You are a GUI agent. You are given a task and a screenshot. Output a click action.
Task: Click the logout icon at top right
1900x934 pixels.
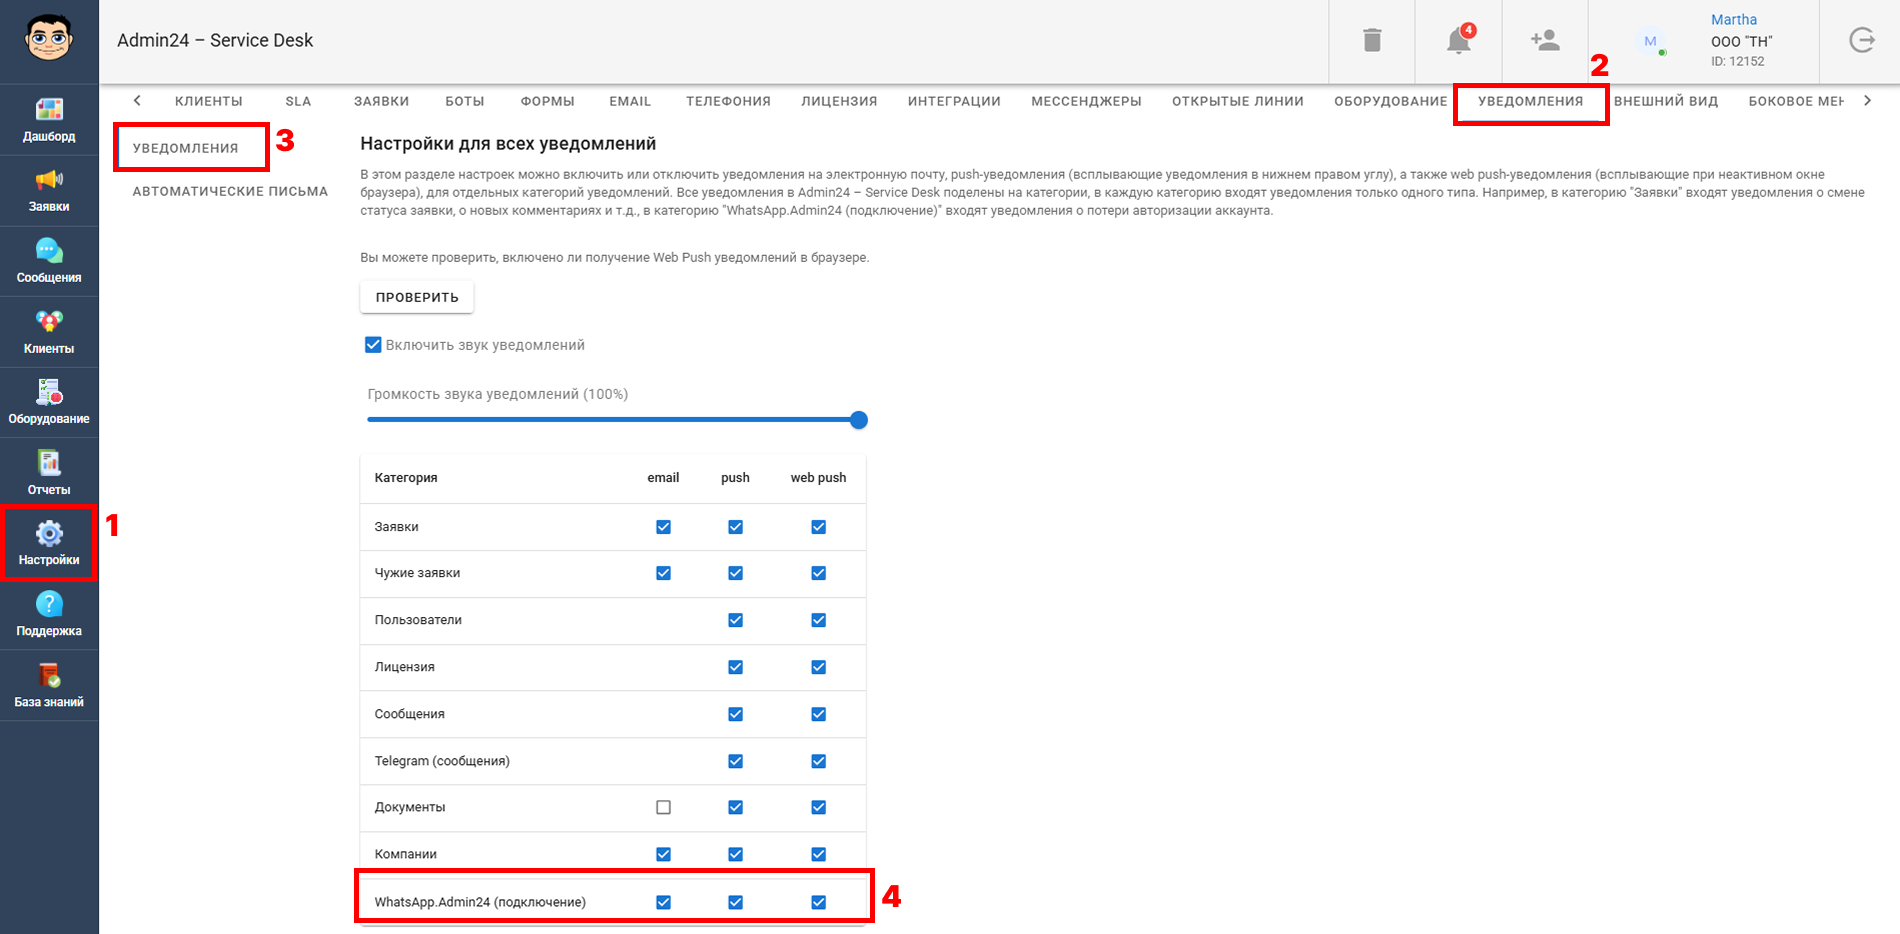click(x=1861, y=40)
